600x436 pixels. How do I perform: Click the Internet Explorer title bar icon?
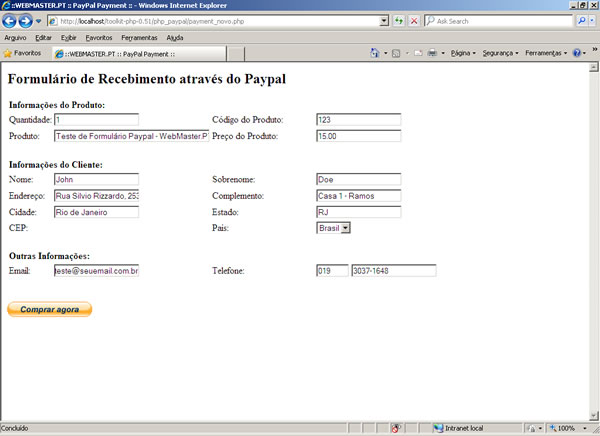click(x=5, y=5)
